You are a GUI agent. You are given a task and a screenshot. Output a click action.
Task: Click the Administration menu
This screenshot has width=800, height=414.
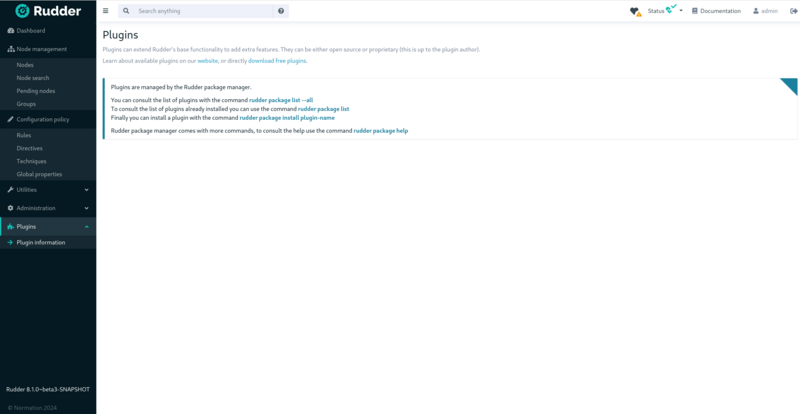coord(48,208)
